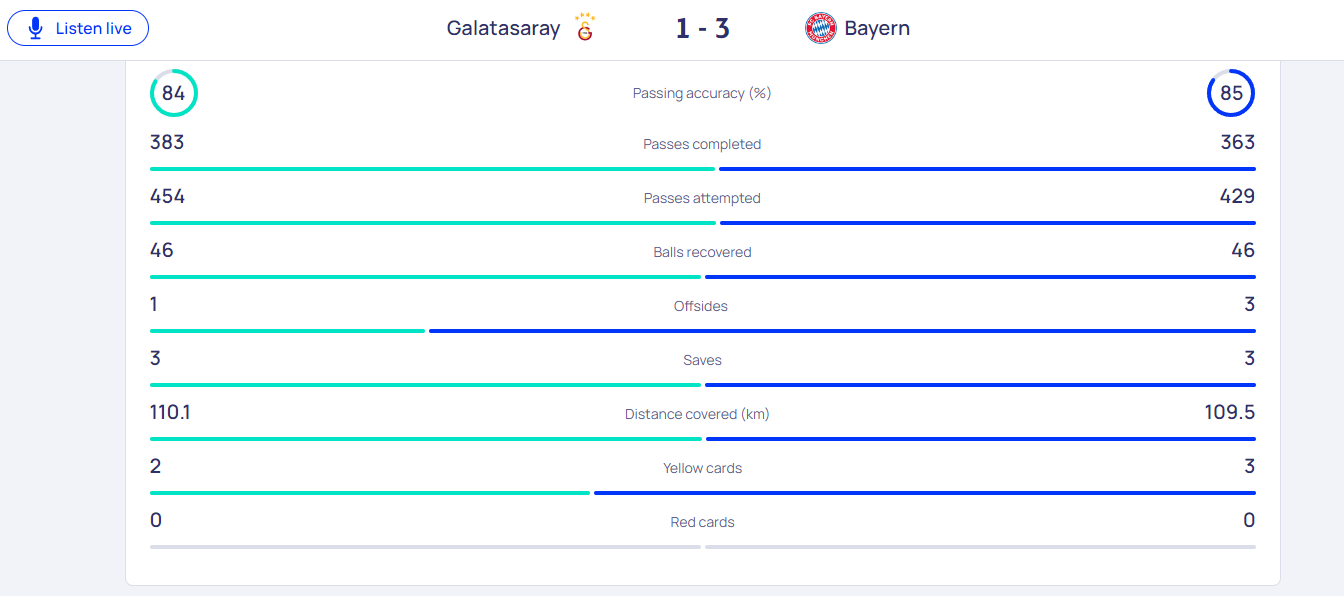The width and height of the screenshot is (1344, 596).
Task: Click the 1 - 3 match score
Action: click(x=702, y=28)
